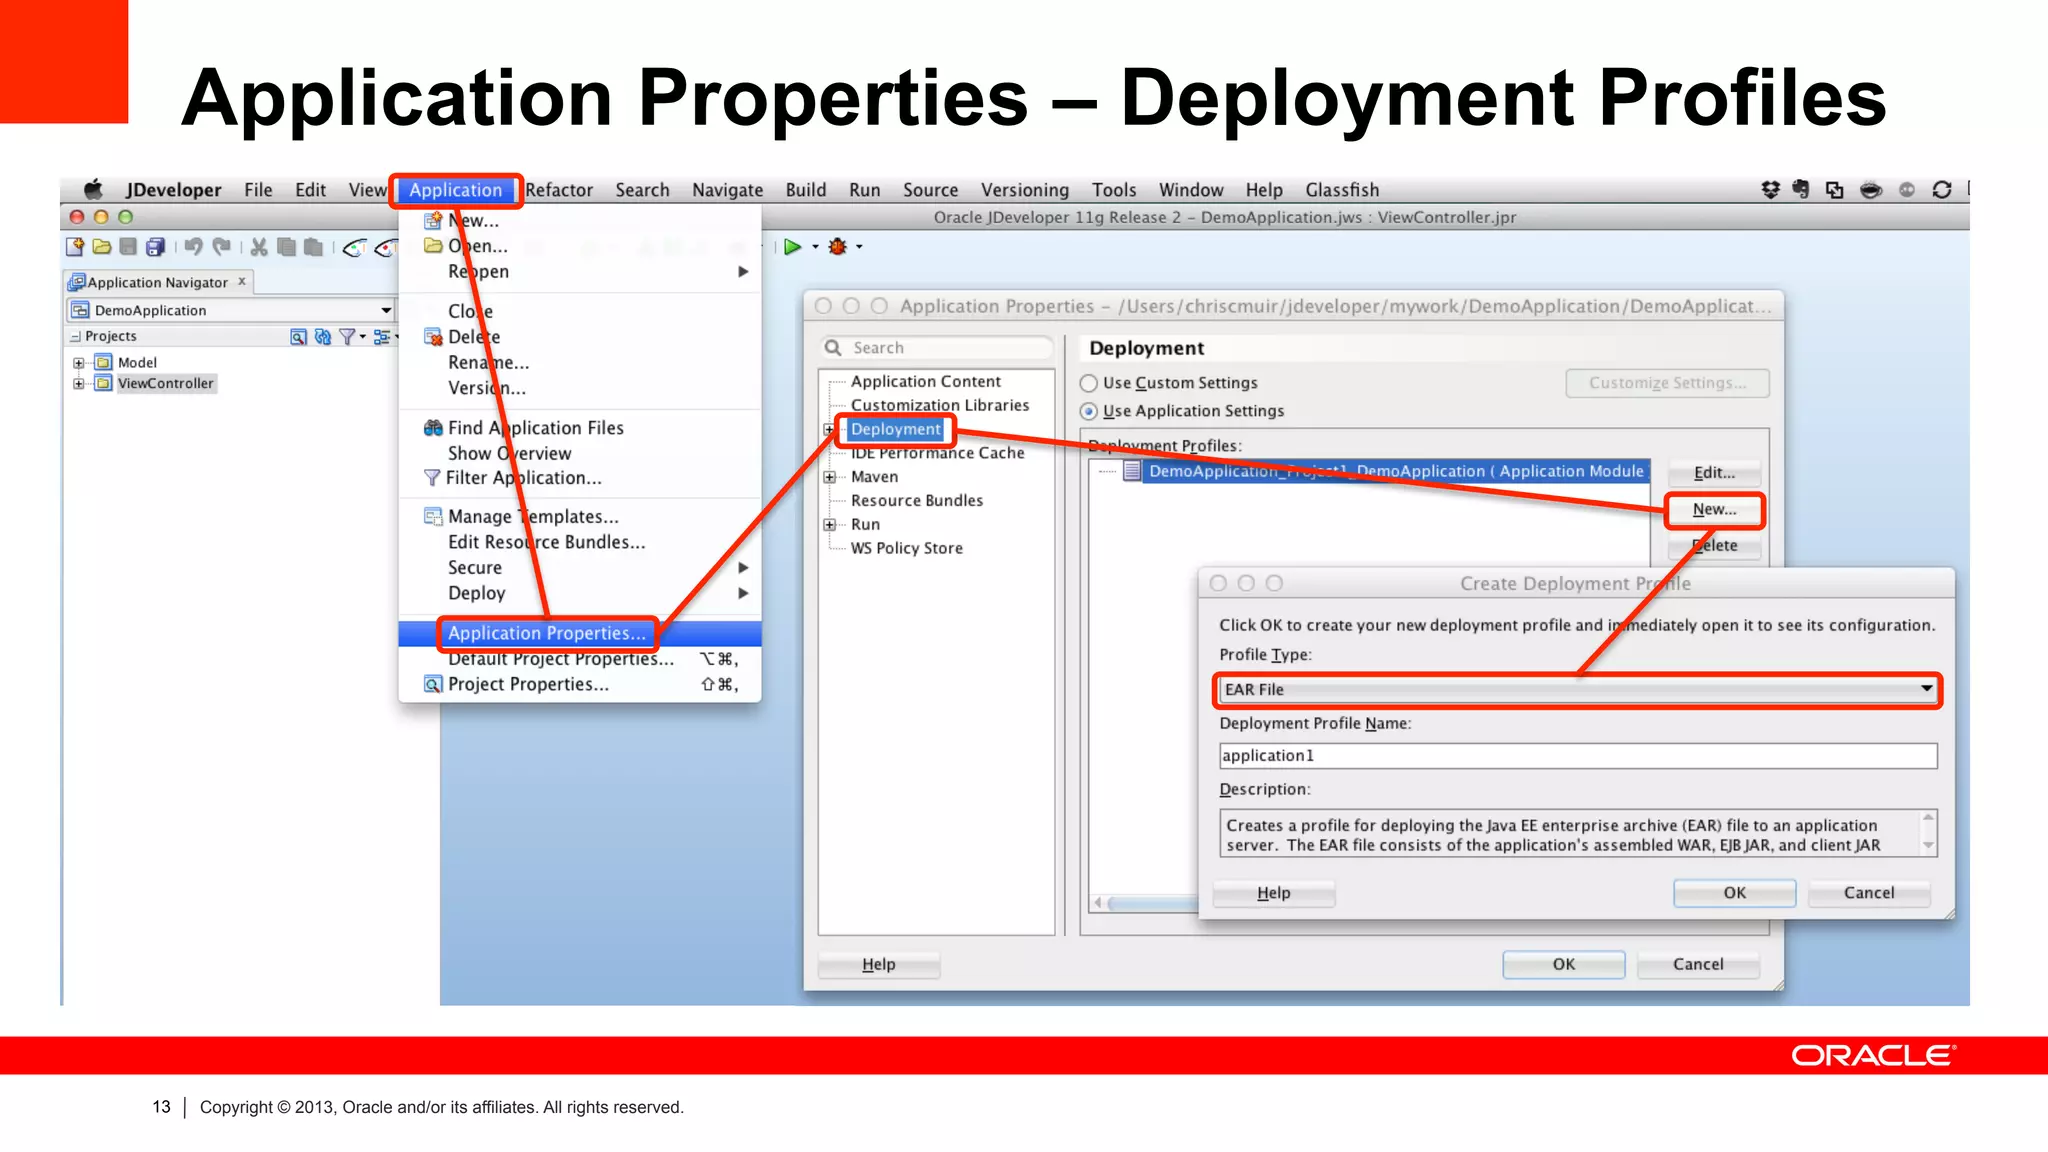Choose Project Properties... from the Application menu
The height and width of the screenshot is (1152, 2048).
[580, 685]
